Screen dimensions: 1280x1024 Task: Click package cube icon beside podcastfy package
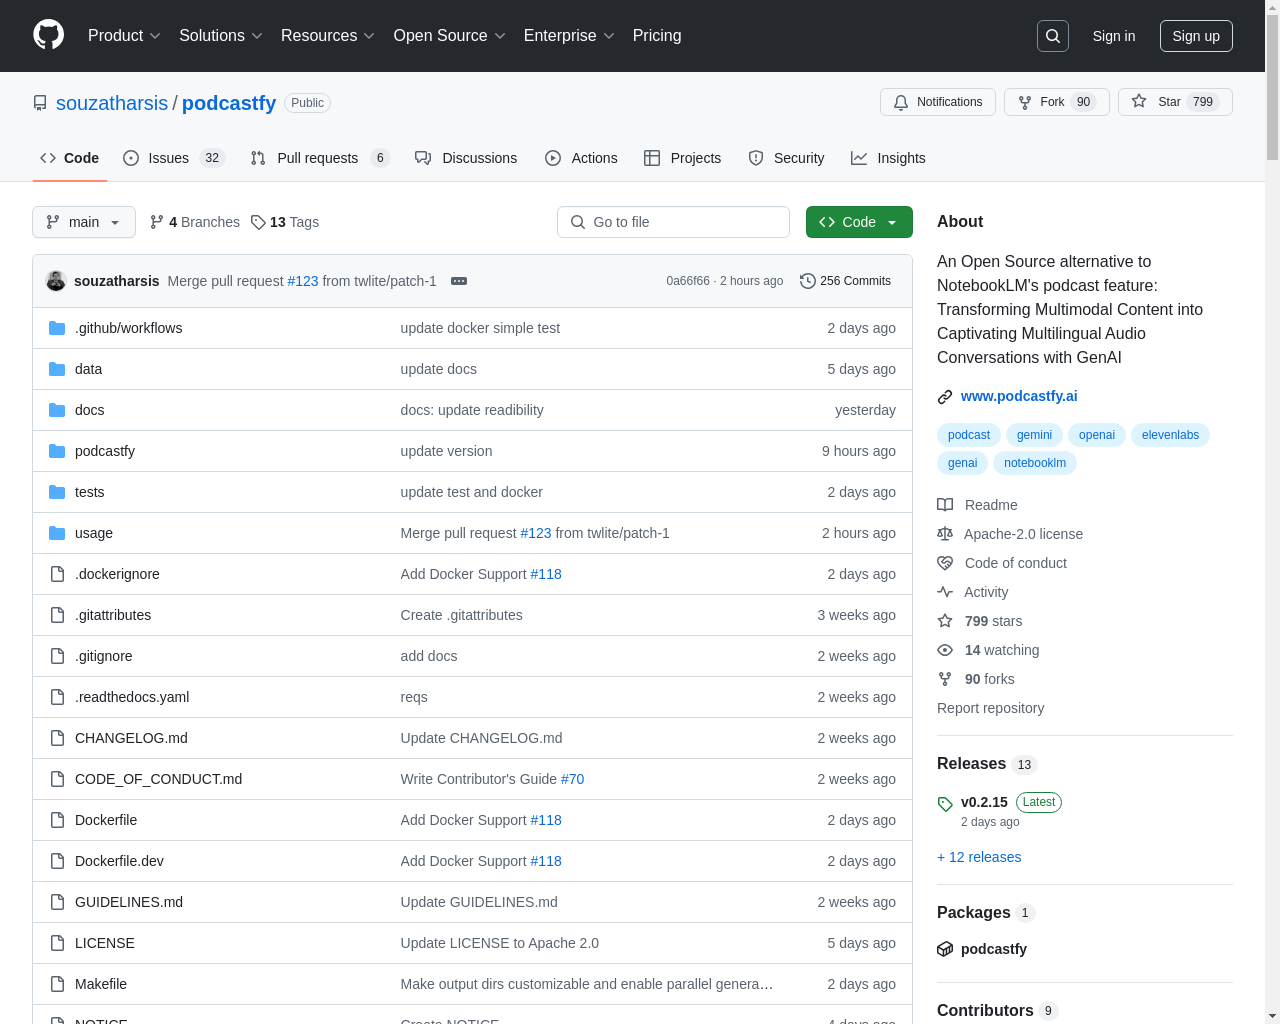tap(945, 949)
